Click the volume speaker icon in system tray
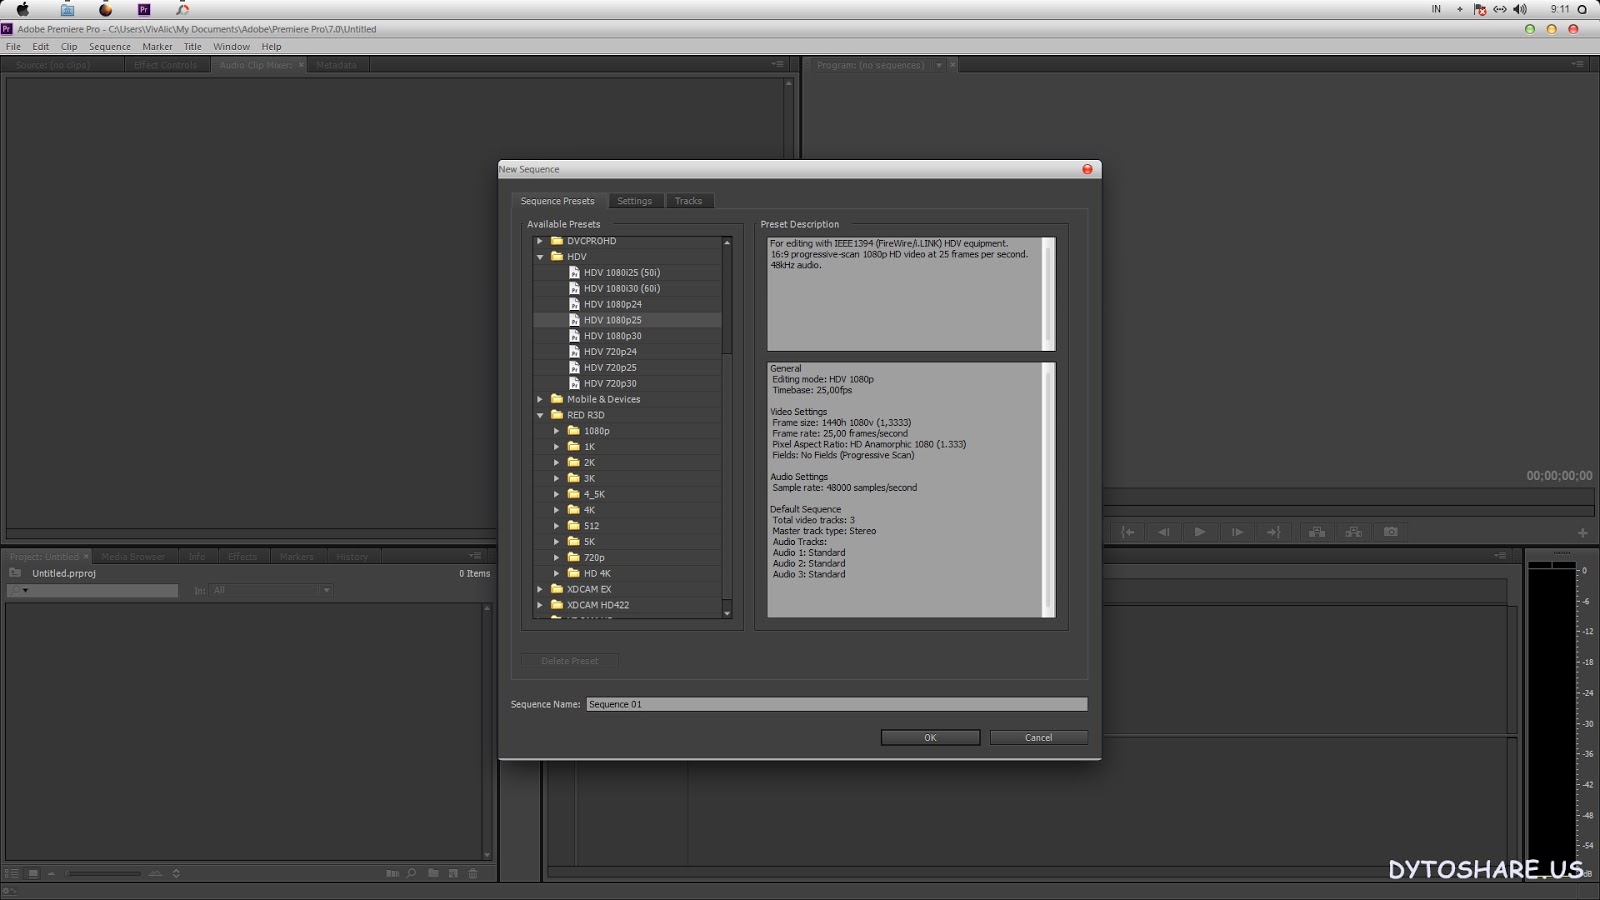Image resolution: width=1600 pixels, height=900 pixels. (x=1520, y=9)
